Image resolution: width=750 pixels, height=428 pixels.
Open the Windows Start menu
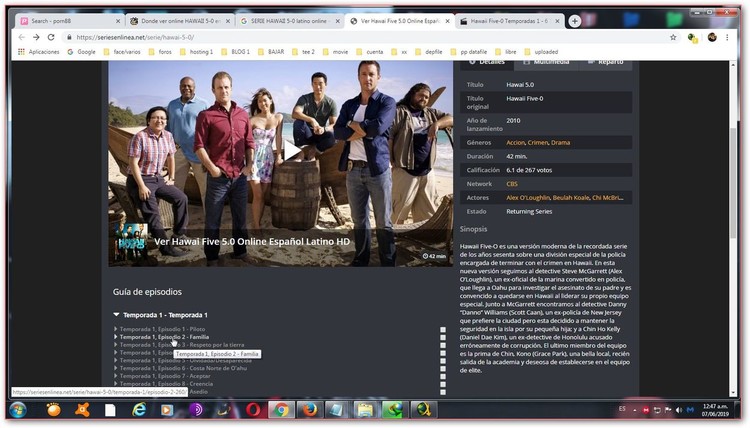[18, 410]
